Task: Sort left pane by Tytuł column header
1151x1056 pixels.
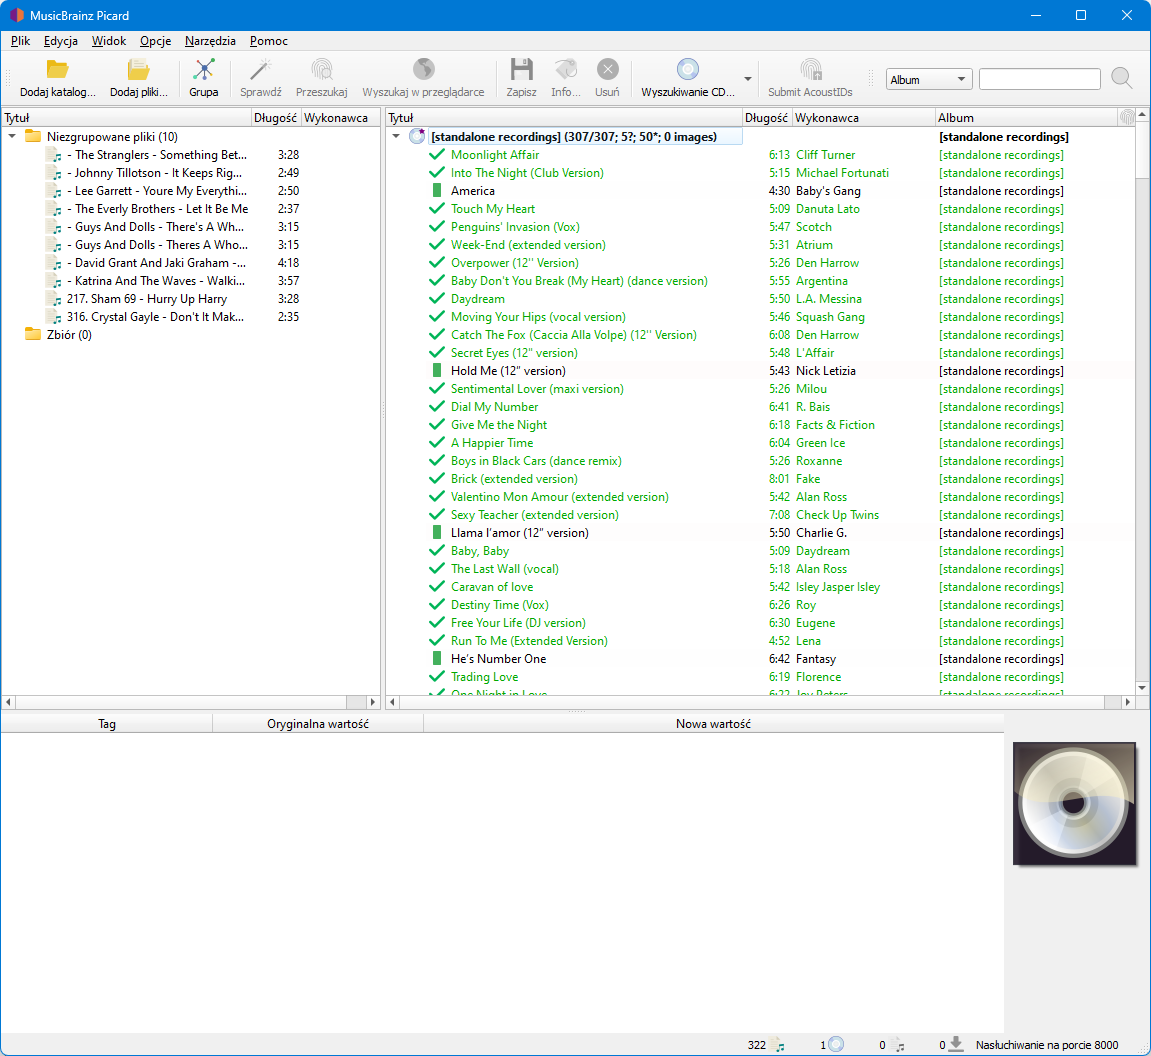Action: click(x=126, y=117)
